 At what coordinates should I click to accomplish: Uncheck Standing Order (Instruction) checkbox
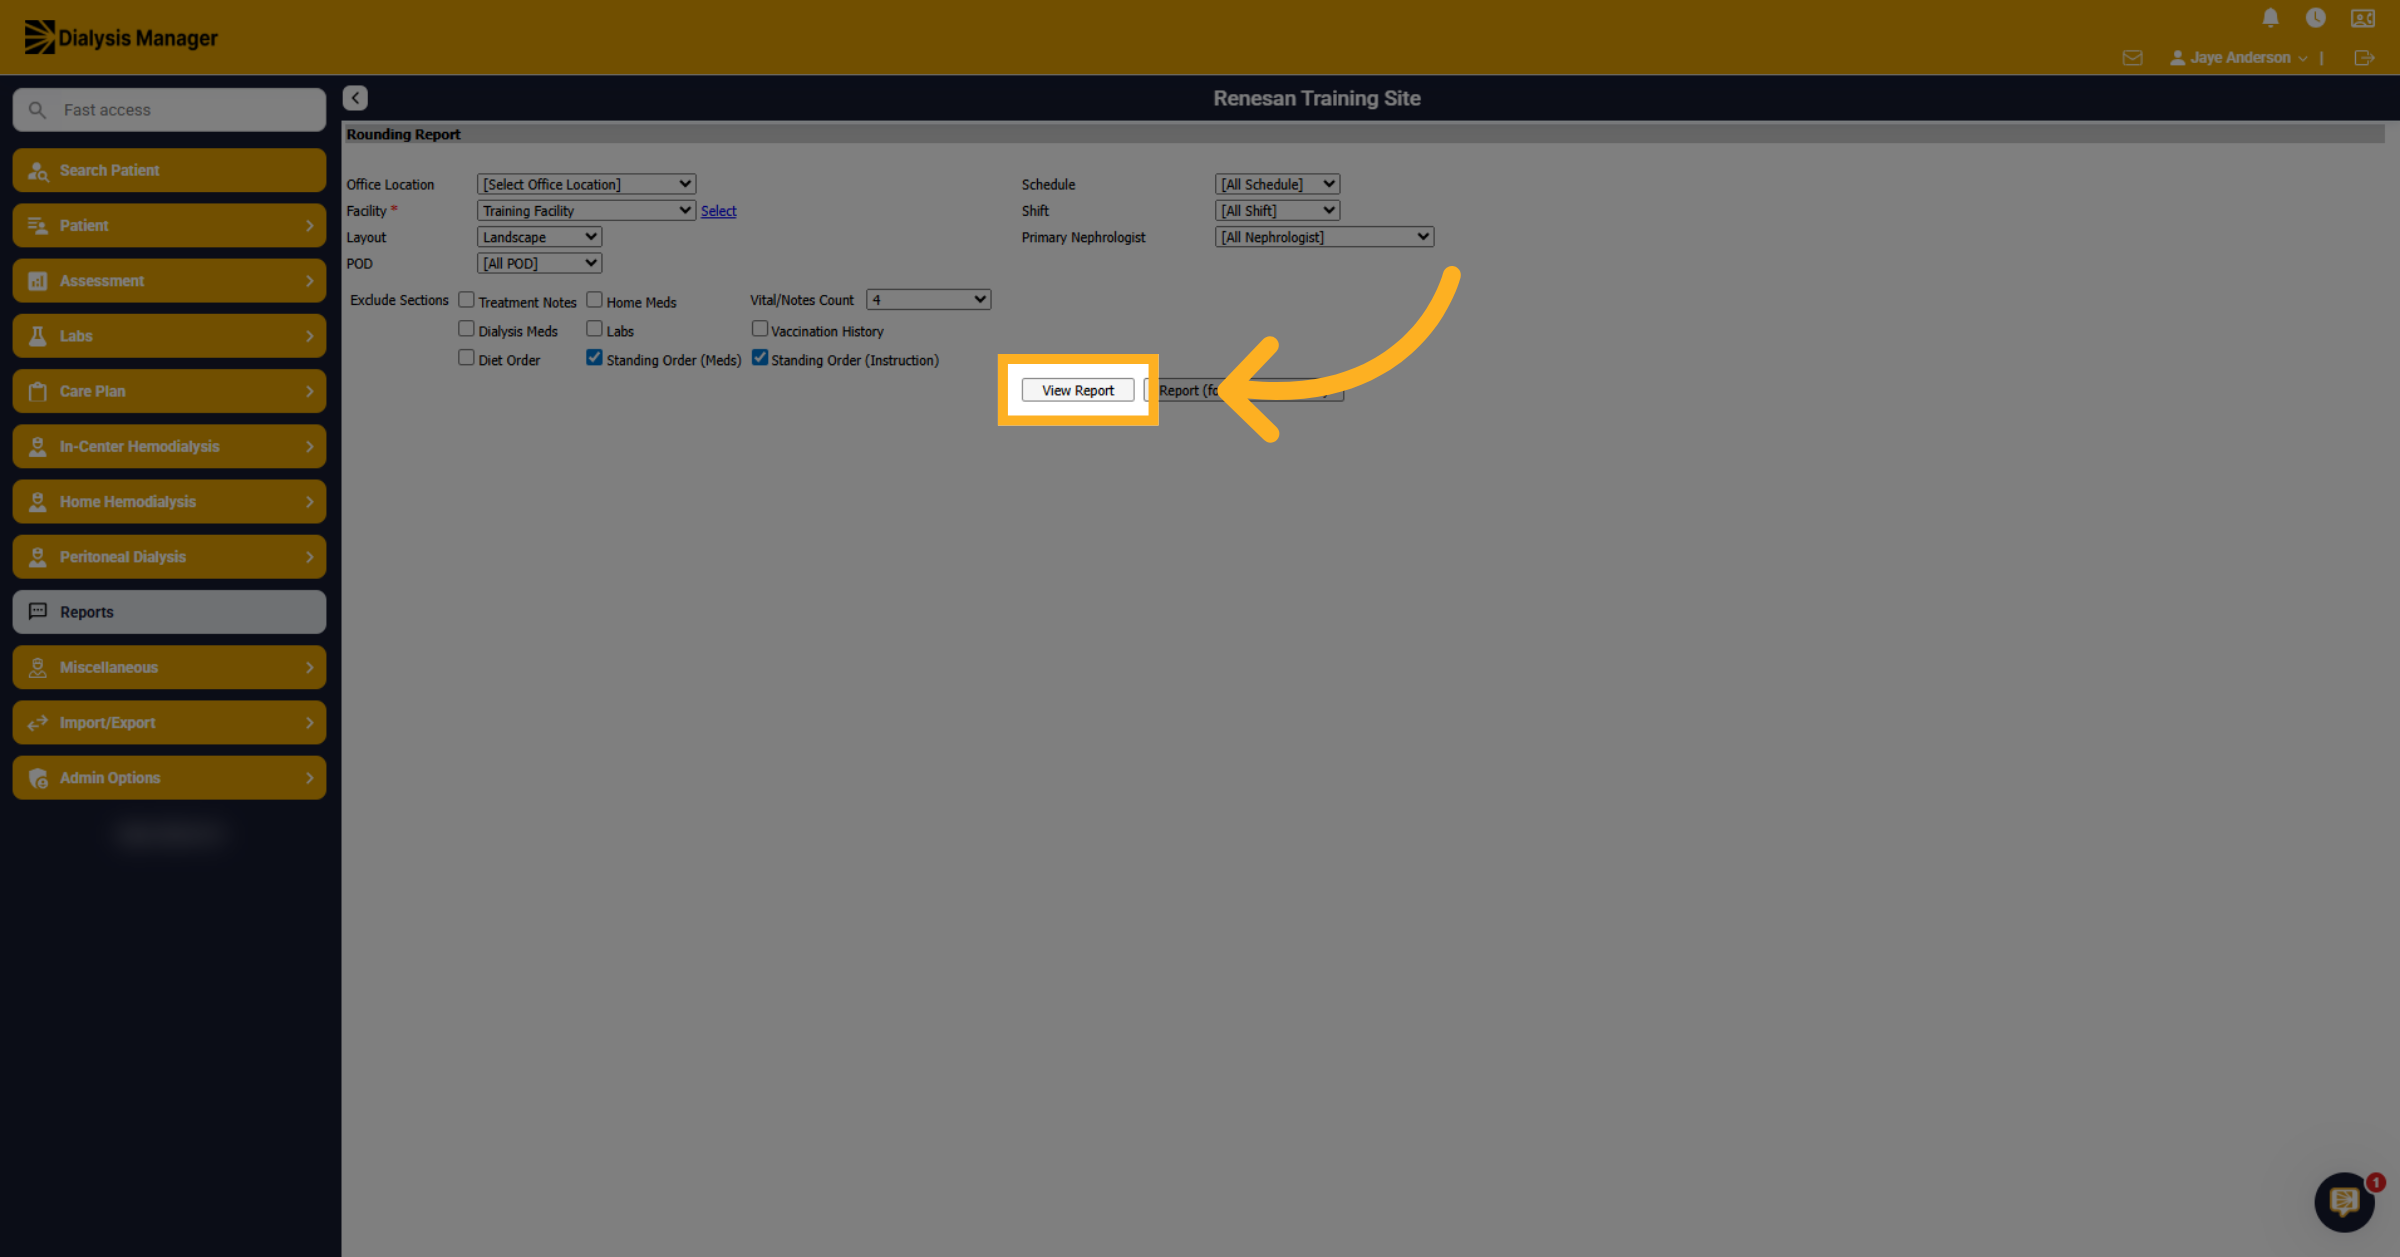click(x=760, y=358)
